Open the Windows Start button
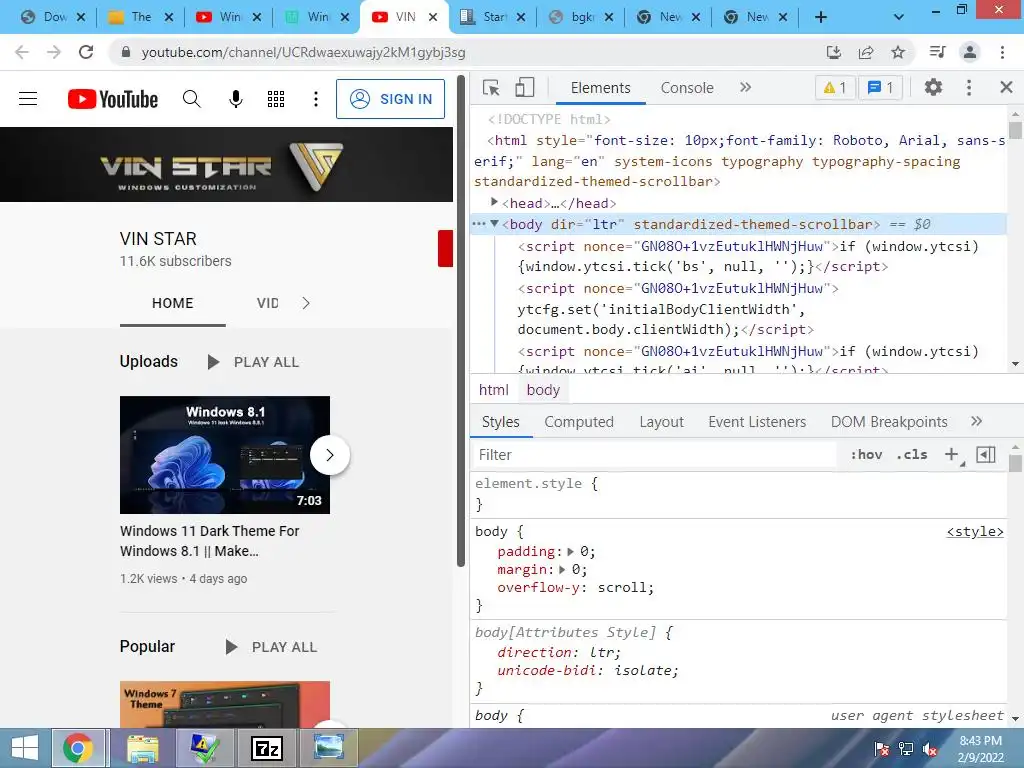Image resolution: width=1024 pixels, height=768 pixels. pos(24,748)
